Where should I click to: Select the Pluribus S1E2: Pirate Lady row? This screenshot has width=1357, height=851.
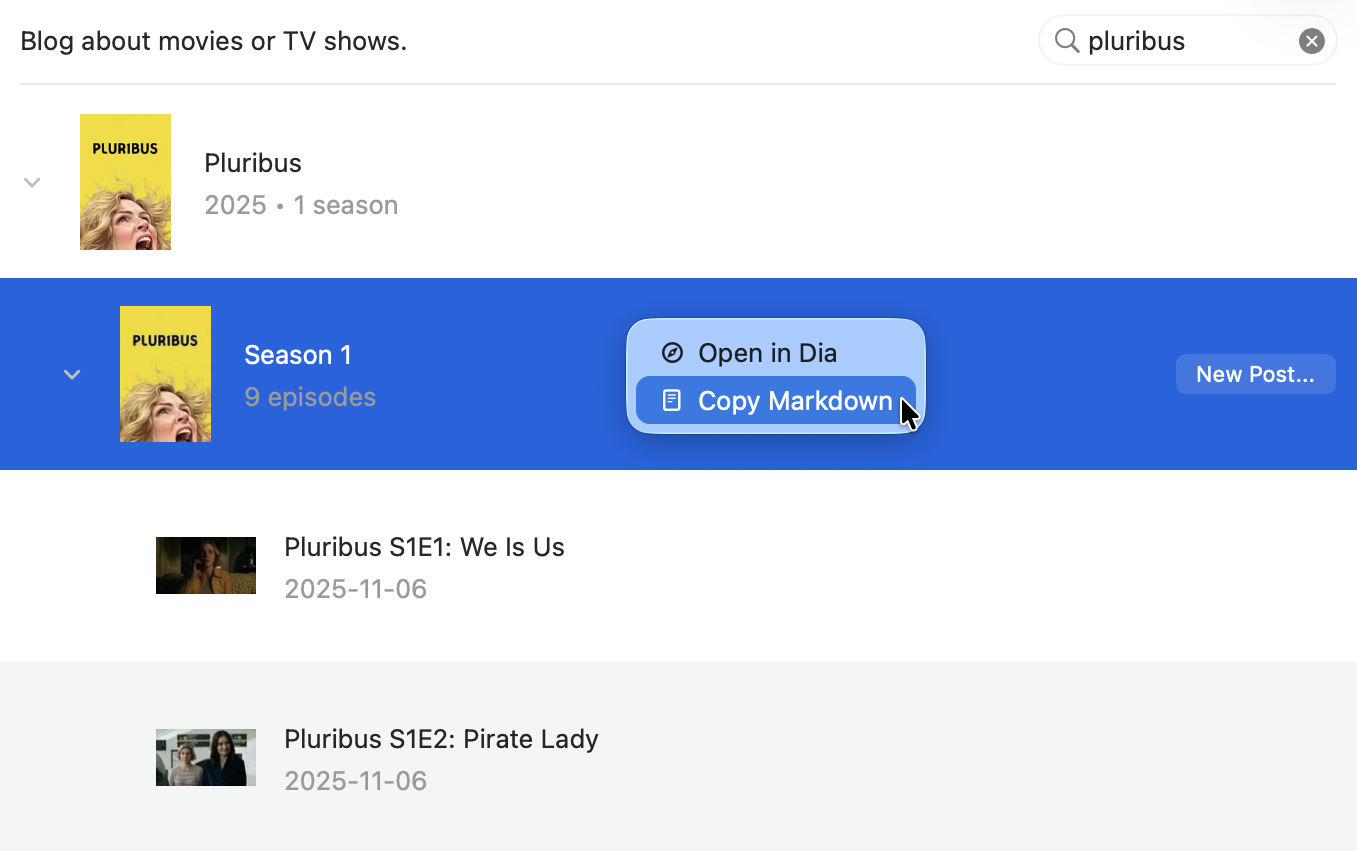pos(441,738)
